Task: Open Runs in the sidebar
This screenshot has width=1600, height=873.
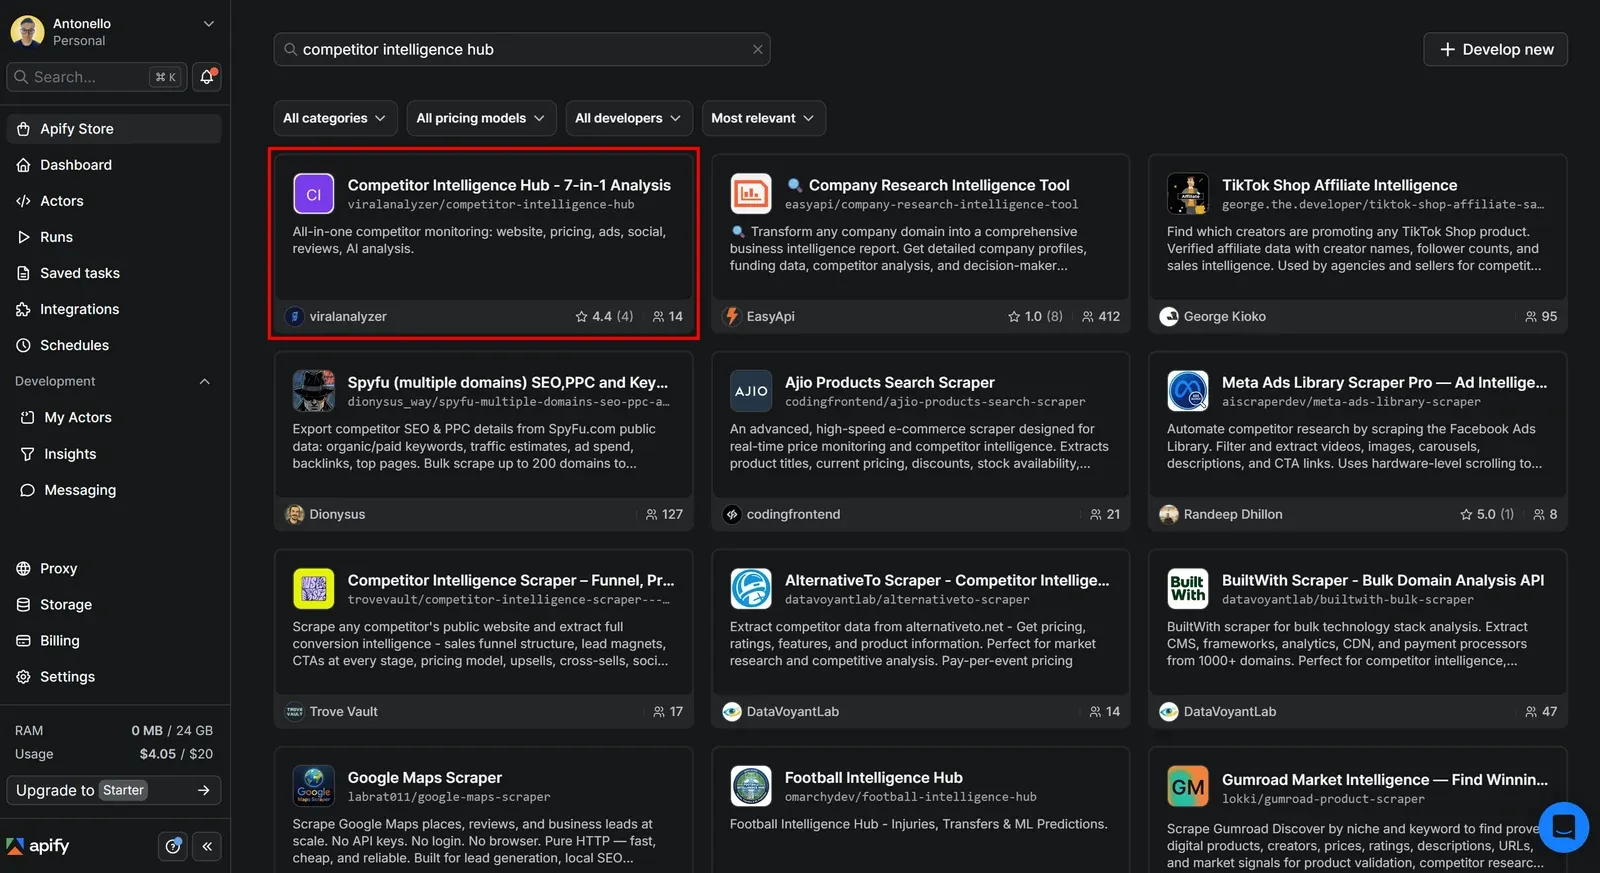Action: tap(114, 237)
